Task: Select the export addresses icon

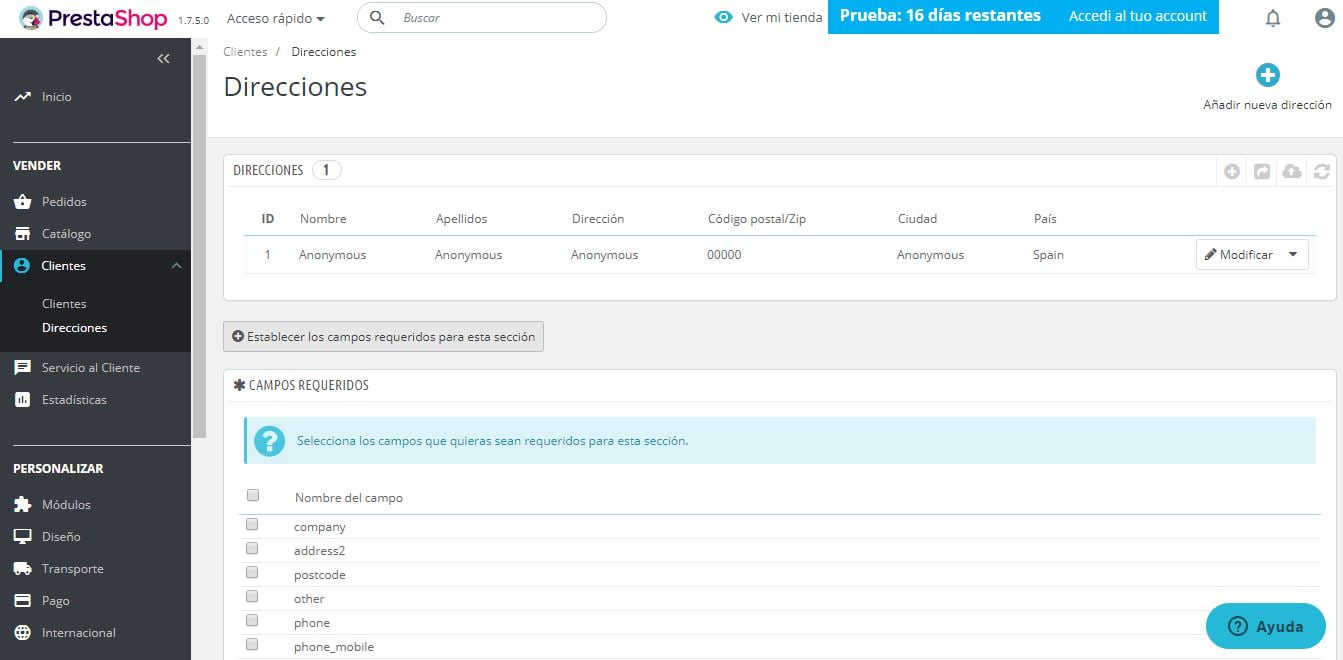Action: click(x=1261, y=170)
